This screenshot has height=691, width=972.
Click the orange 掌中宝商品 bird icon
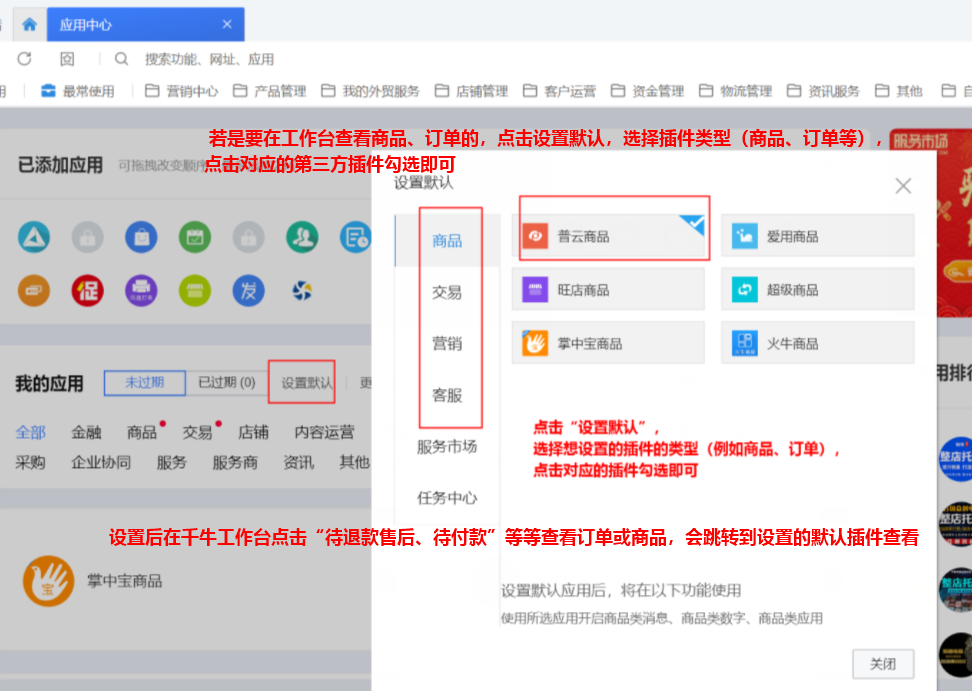48,581
